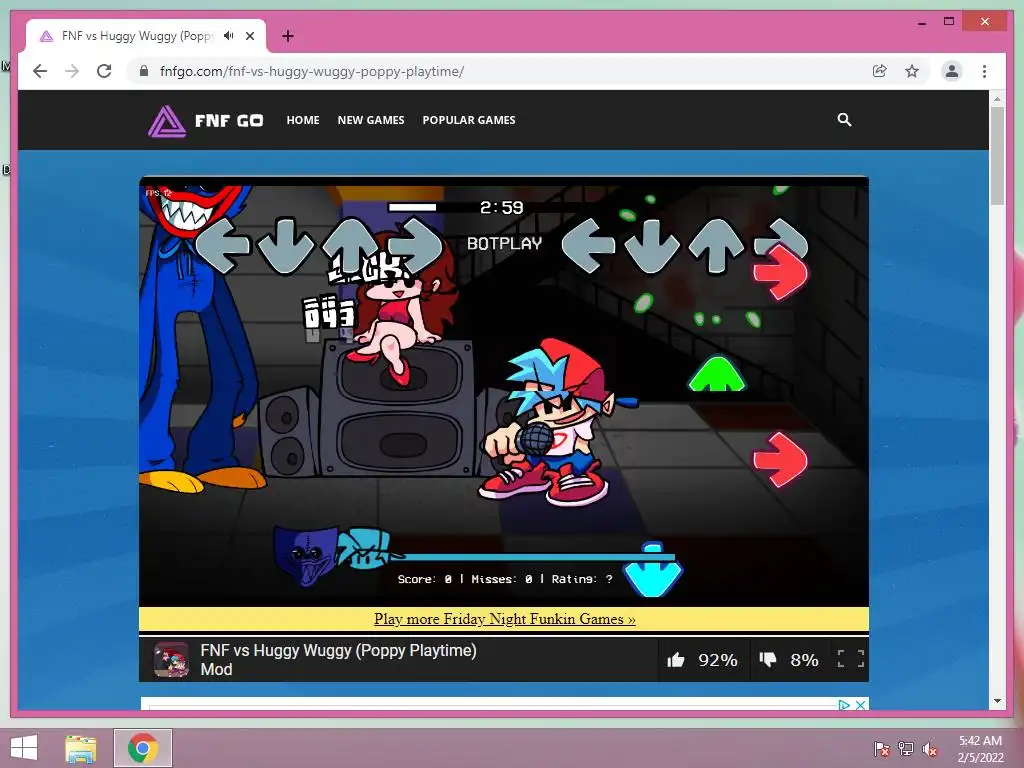Click the browser forward arrow
The height and width of the screenshot is (768, 1024).
72,71
